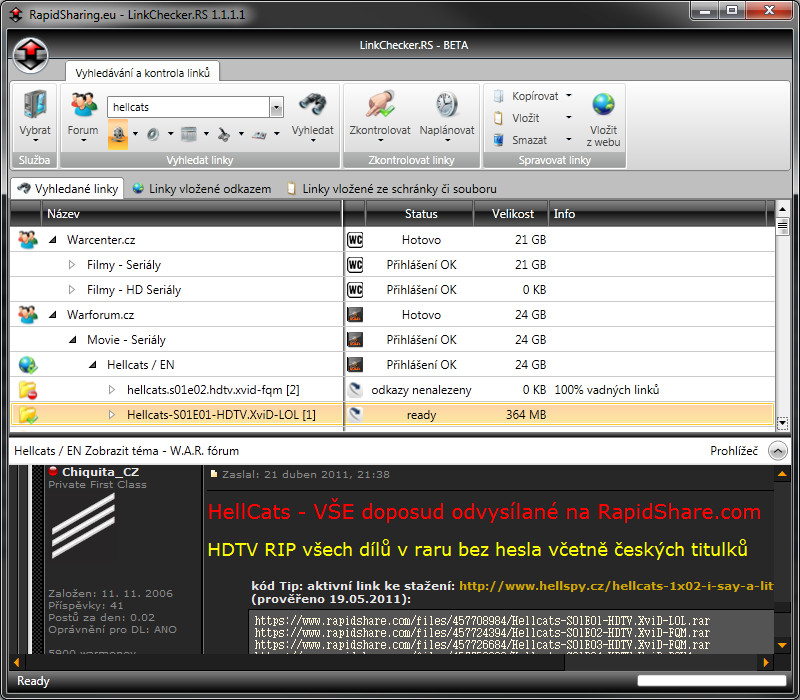The height and width of the screenshot is (700, 800).
Task: Click the Zkontrolovat hand-with-checkmark icon
Action: coord(380,105)
